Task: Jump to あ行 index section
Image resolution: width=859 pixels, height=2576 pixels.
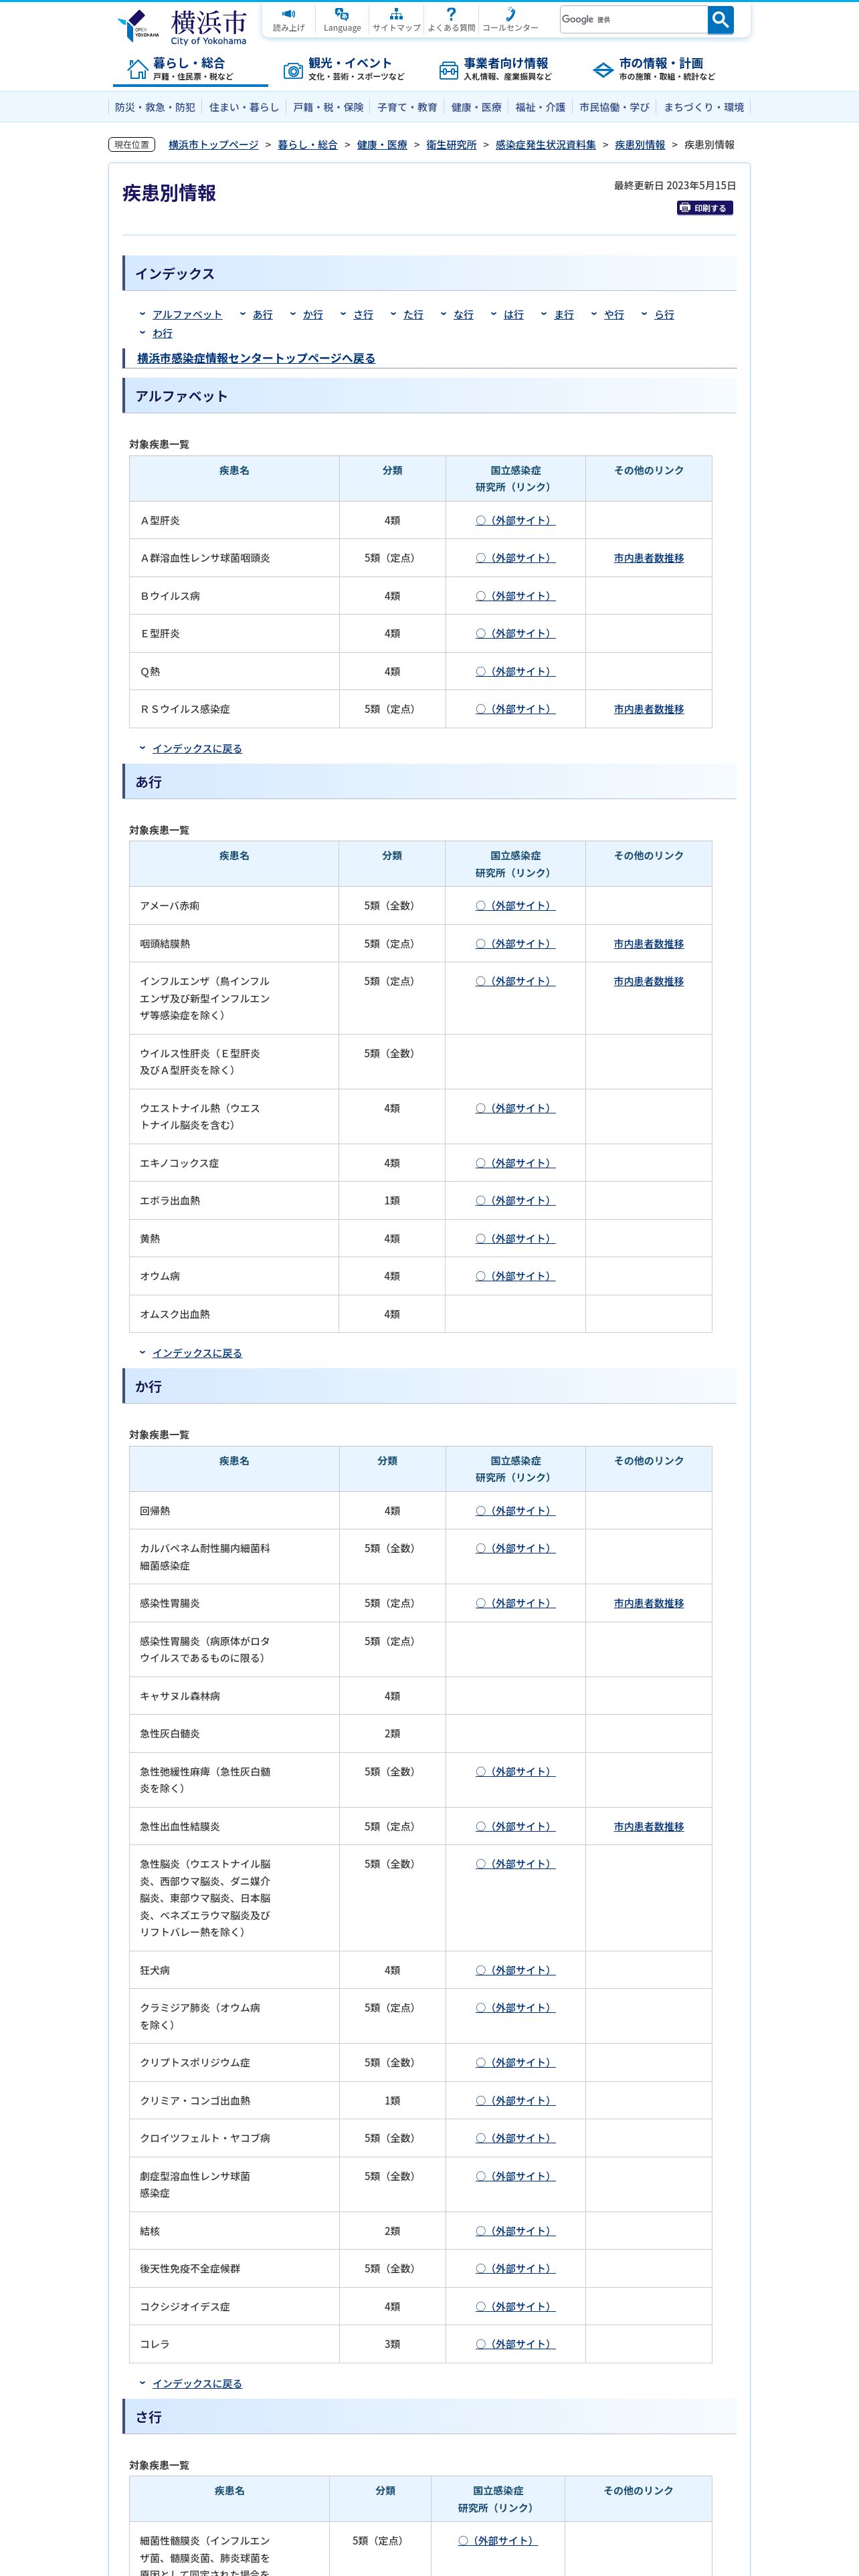Action: pyautogui.click(x=262, y=314)
